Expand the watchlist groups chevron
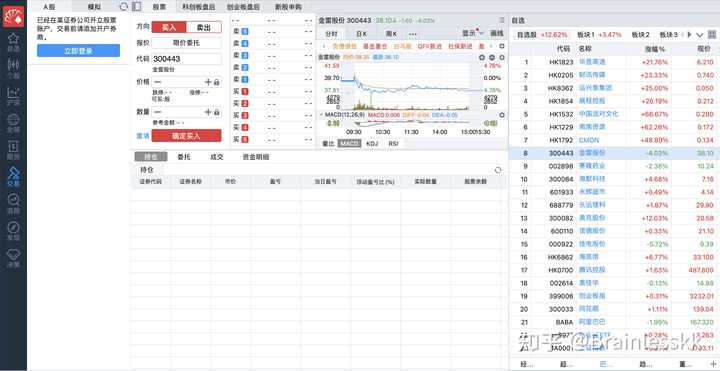 [700, 35]
